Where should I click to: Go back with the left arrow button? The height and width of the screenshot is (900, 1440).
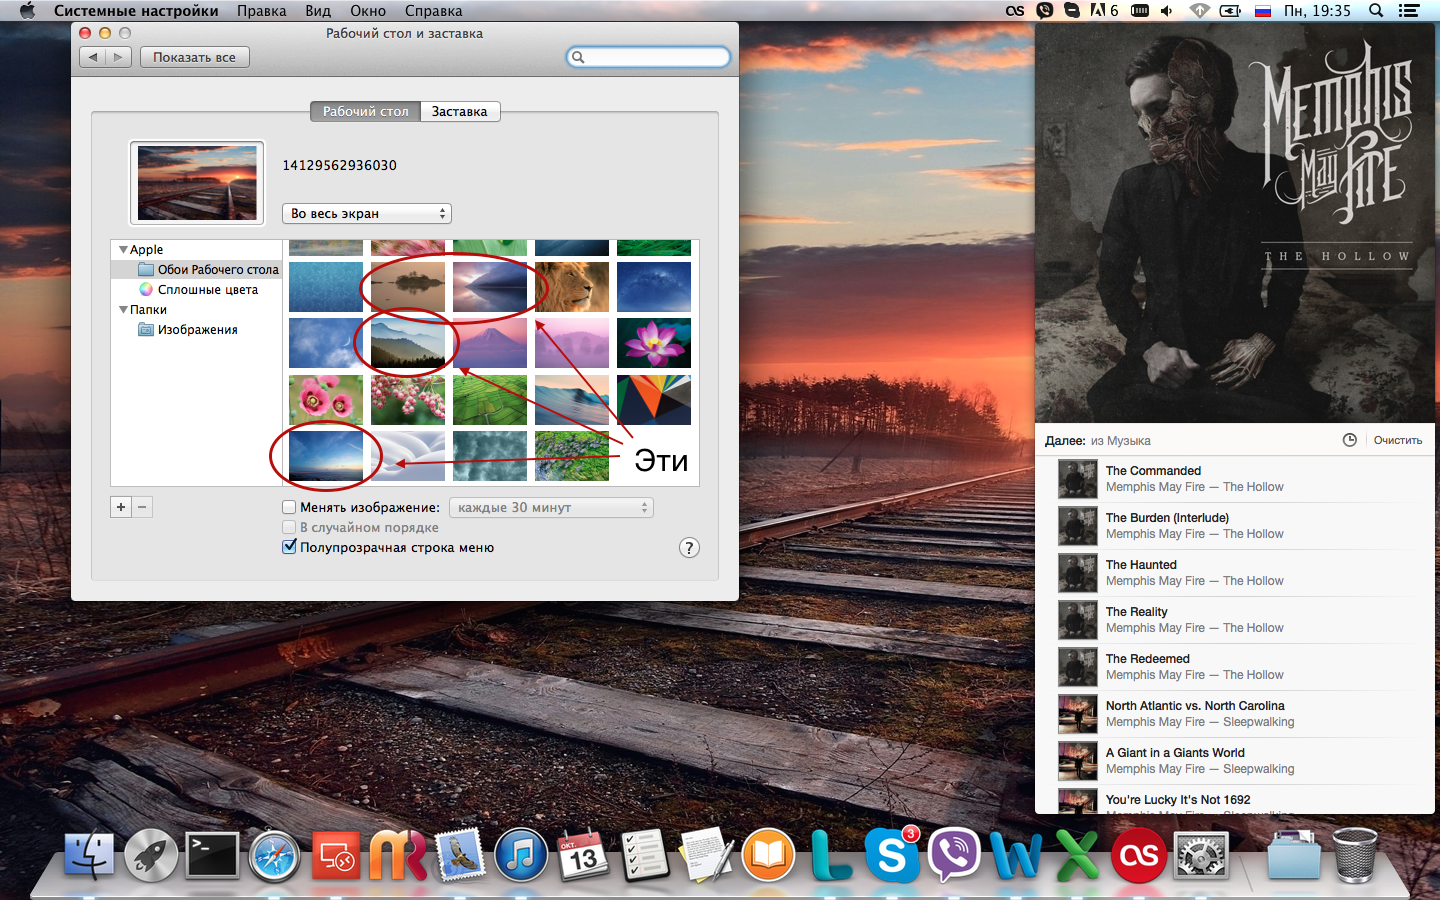pos(93,57)
